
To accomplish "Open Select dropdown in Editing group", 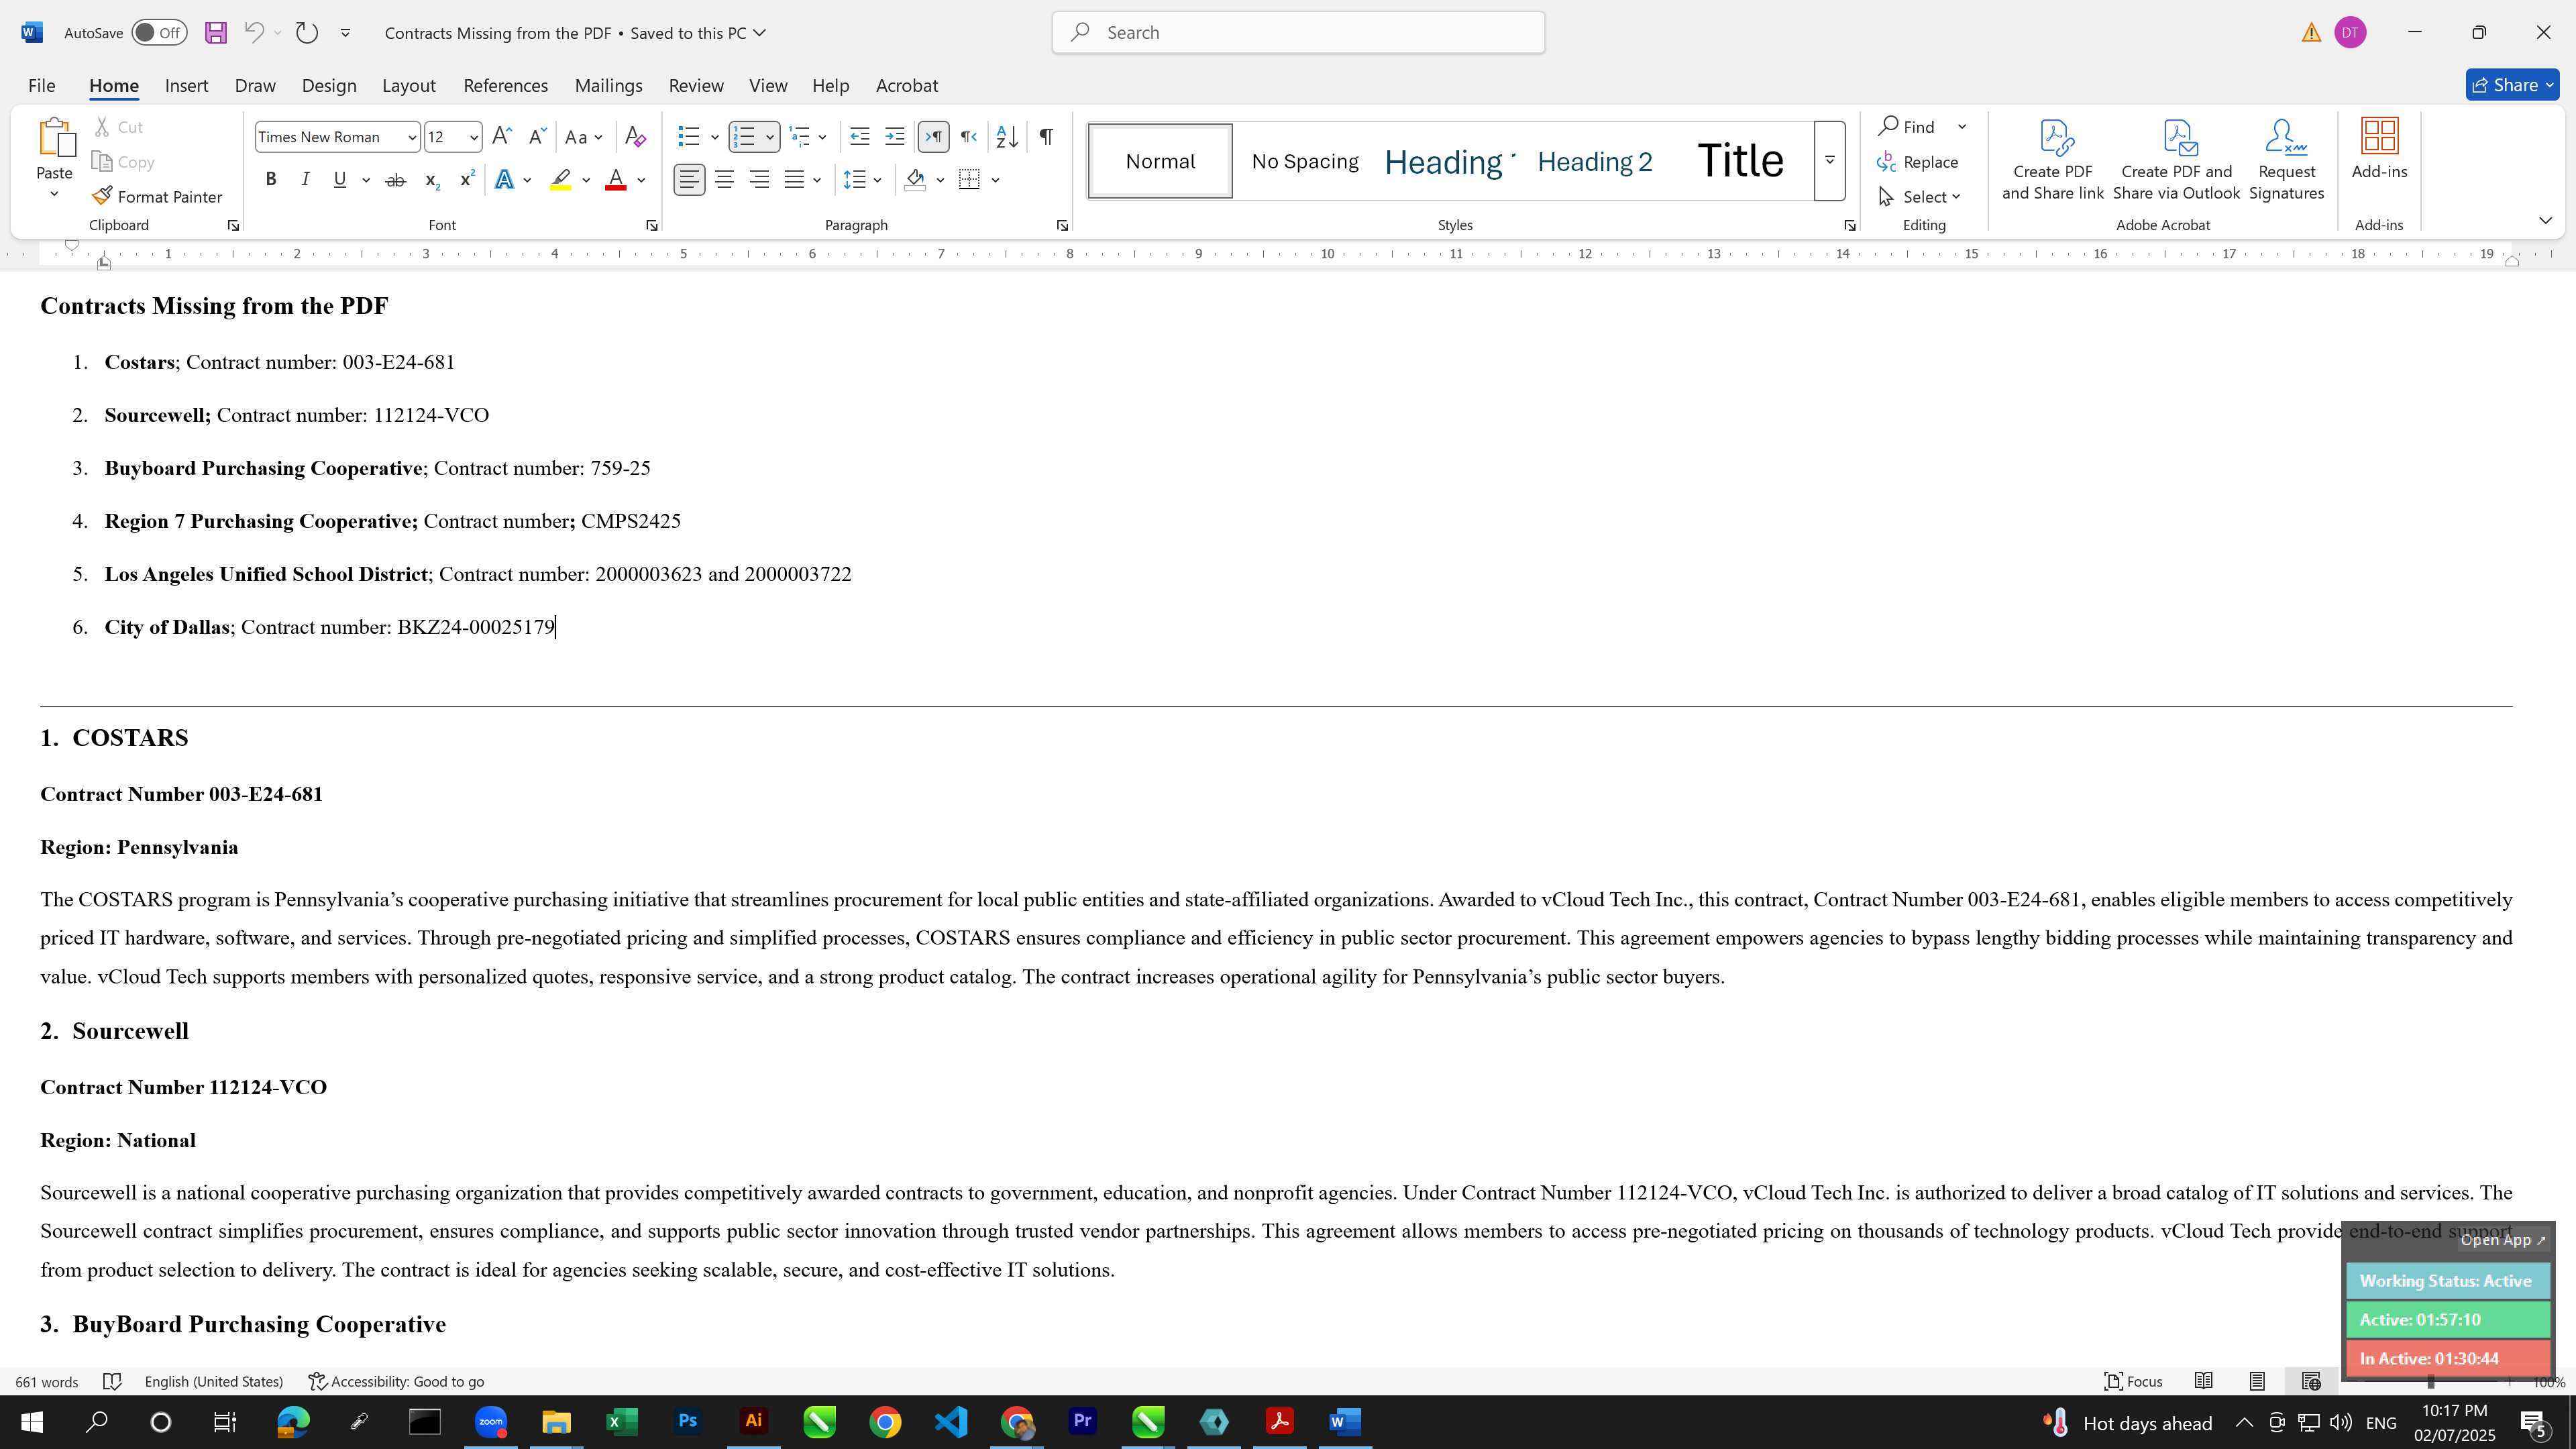I will [x=1920, y=197].
